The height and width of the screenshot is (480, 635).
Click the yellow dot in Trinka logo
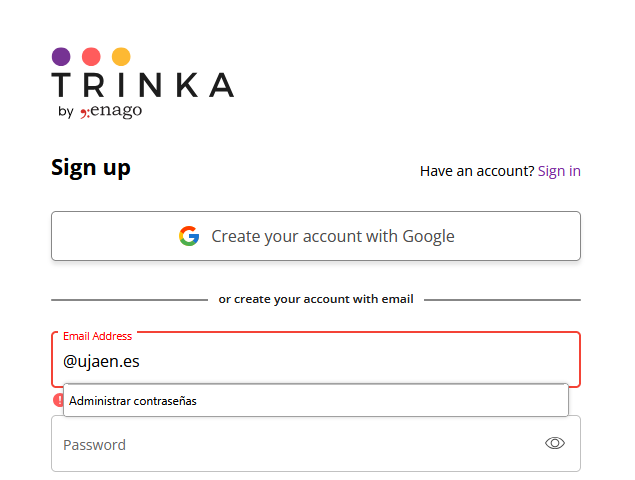click(x=121, y=57)
